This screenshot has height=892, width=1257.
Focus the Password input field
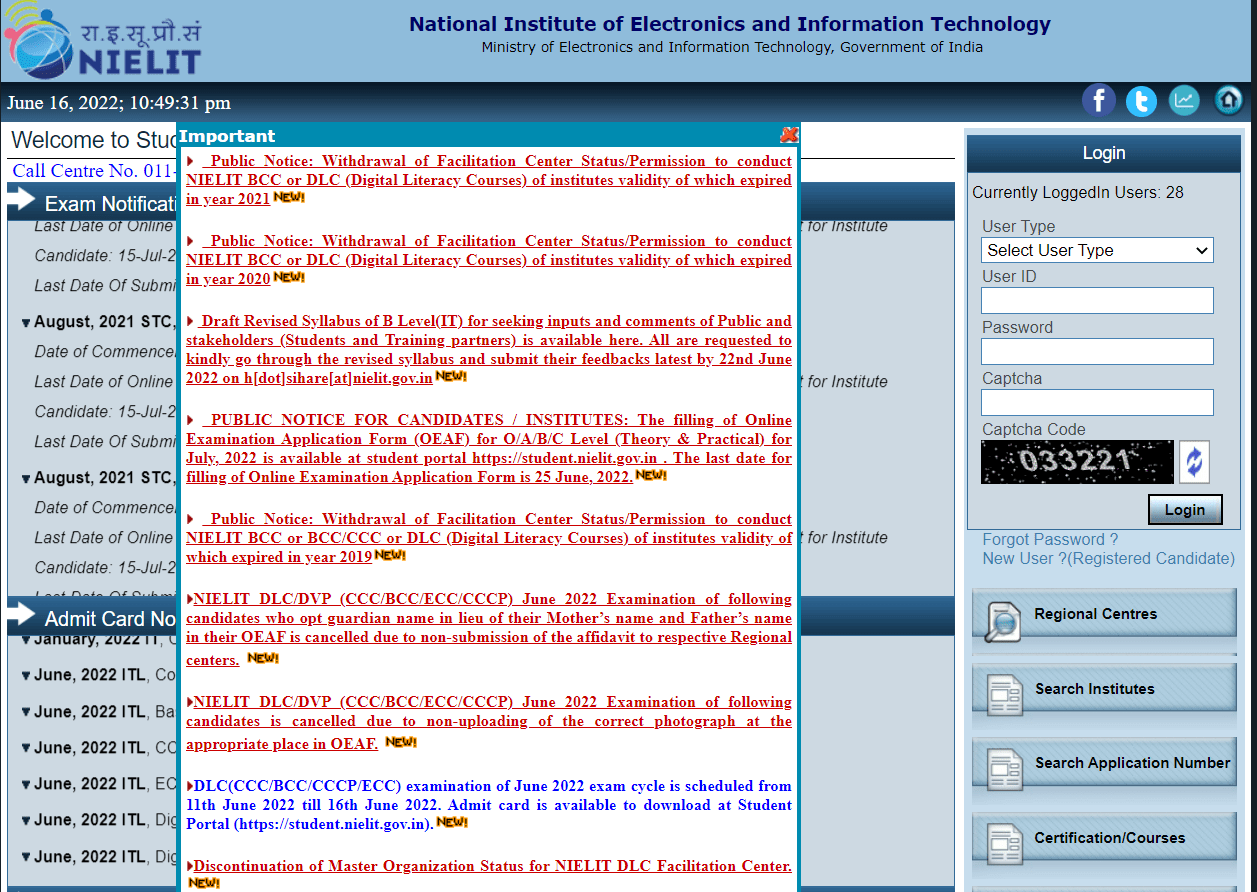pyautogui.click(x=1097, y=352)
